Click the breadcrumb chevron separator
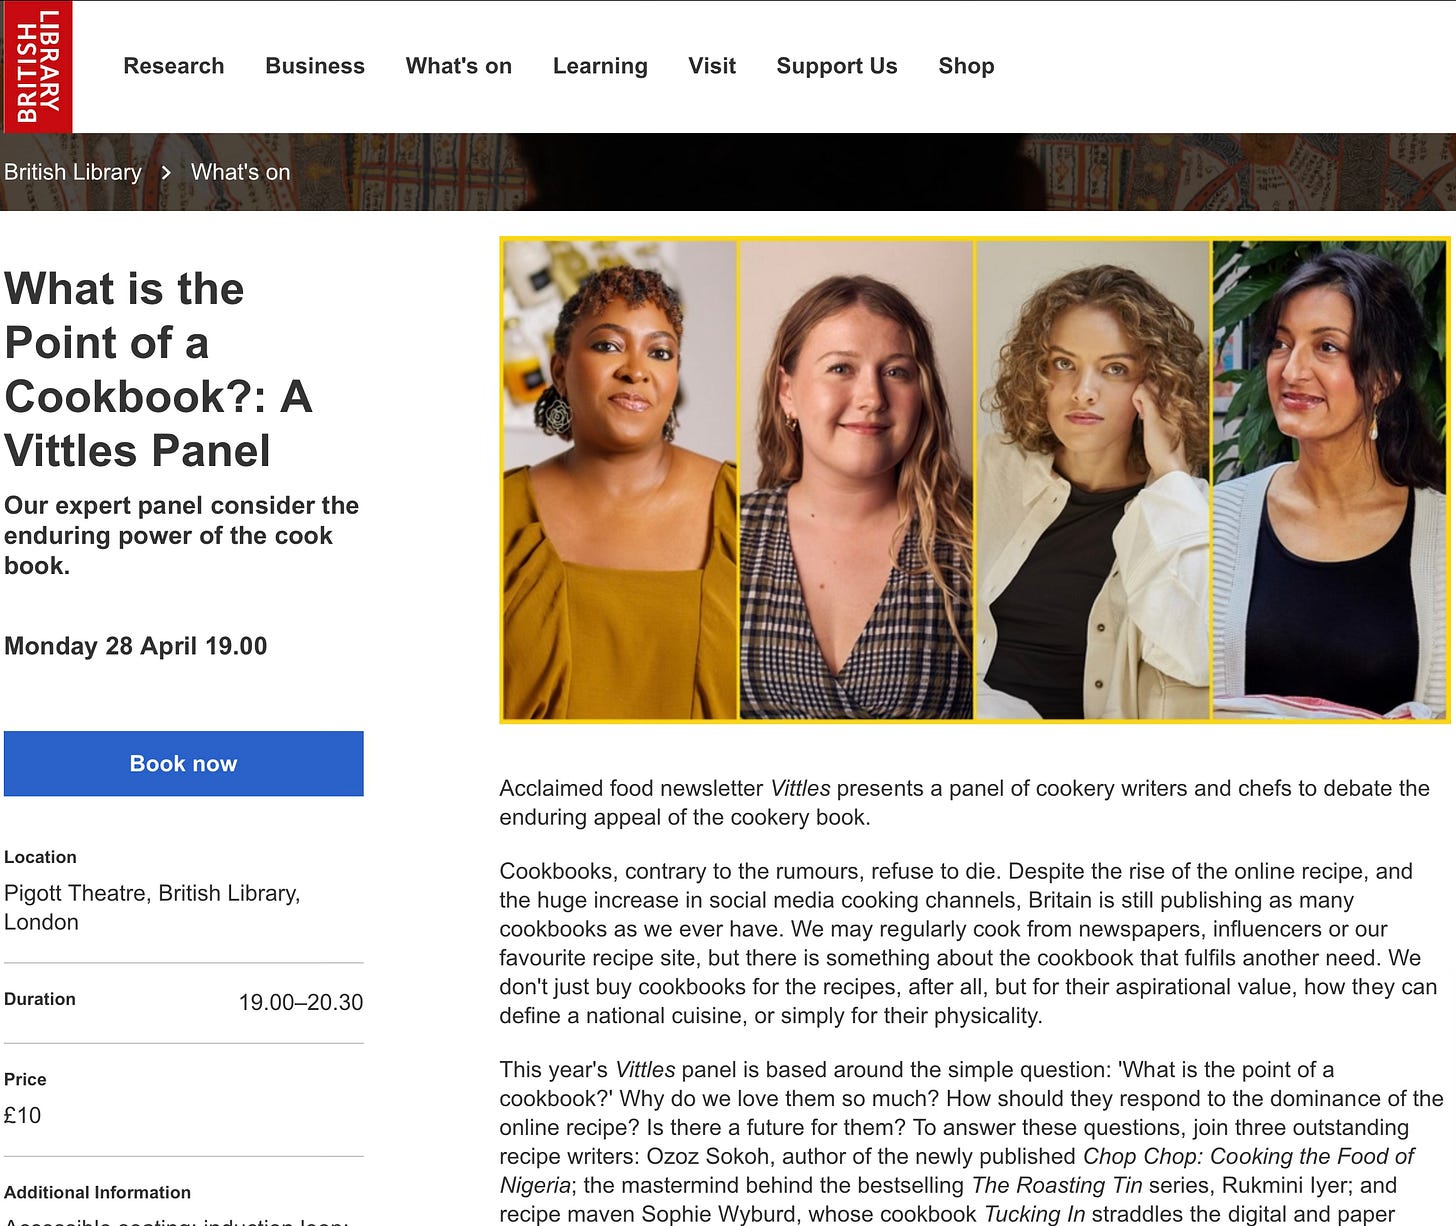 166,173
